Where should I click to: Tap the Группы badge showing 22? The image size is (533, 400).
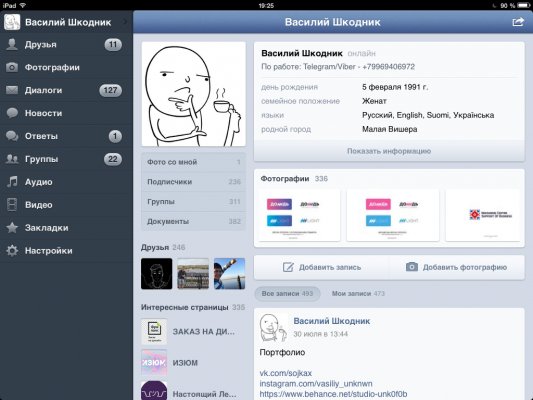pyautogui.click(x=113, y=159)
